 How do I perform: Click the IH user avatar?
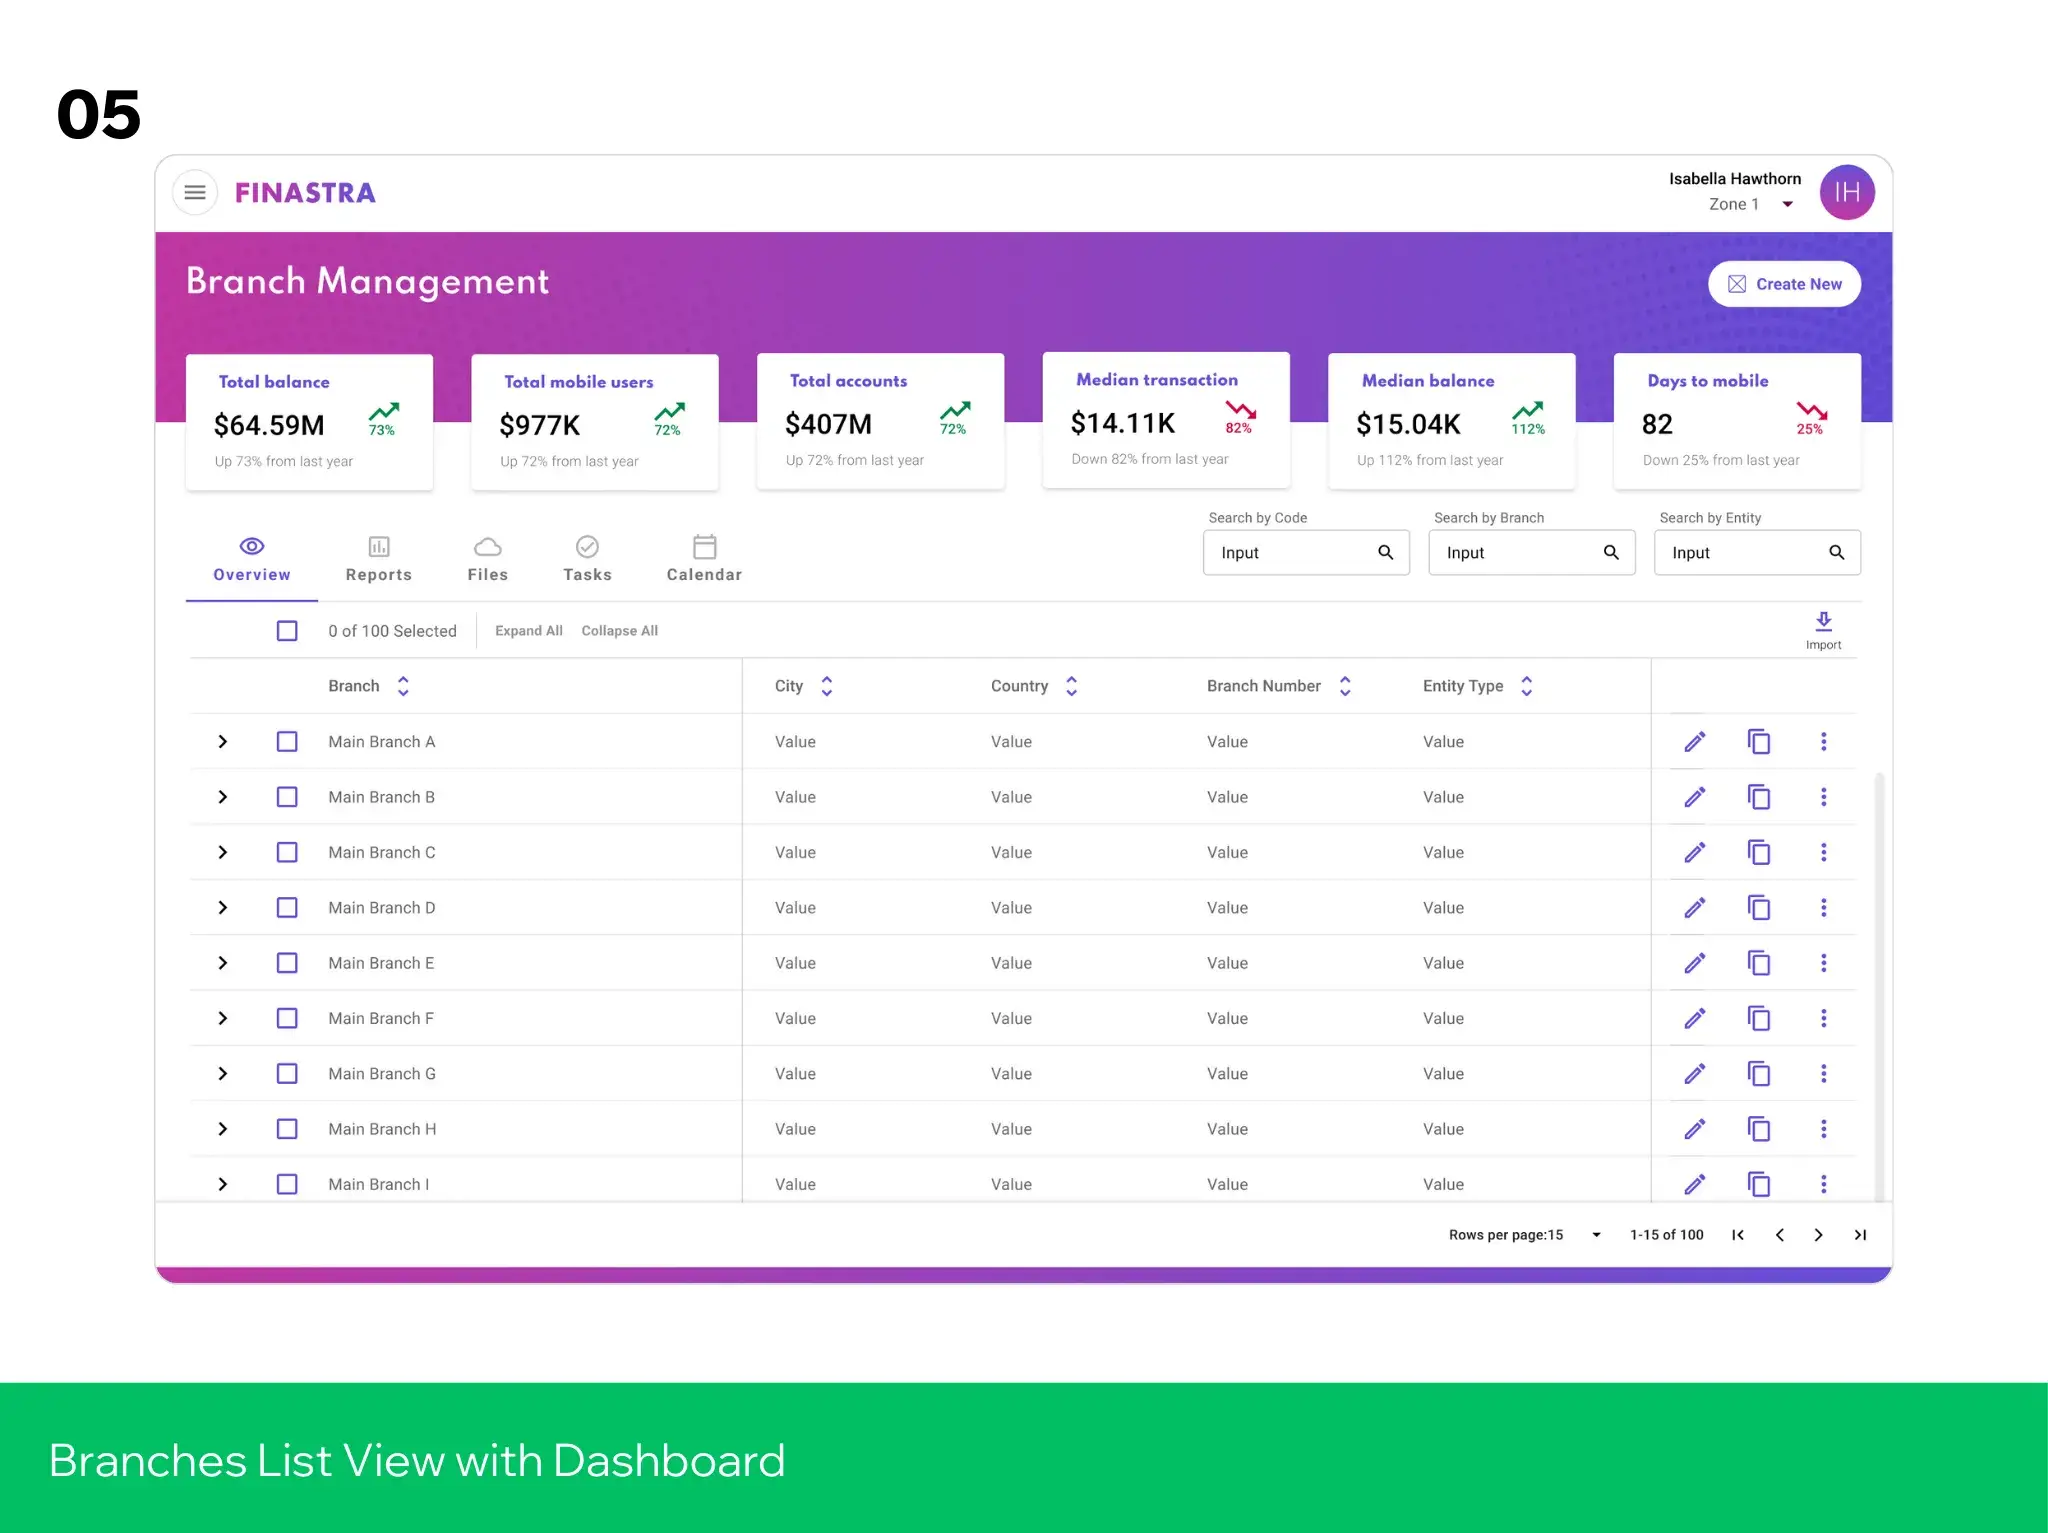[1846, 192]
